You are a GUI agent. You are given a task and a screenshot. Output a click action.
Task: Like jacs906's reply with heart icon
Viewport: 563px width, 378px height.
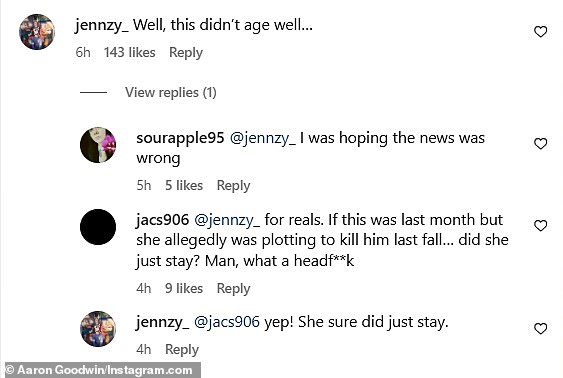[x=540, y=225]
